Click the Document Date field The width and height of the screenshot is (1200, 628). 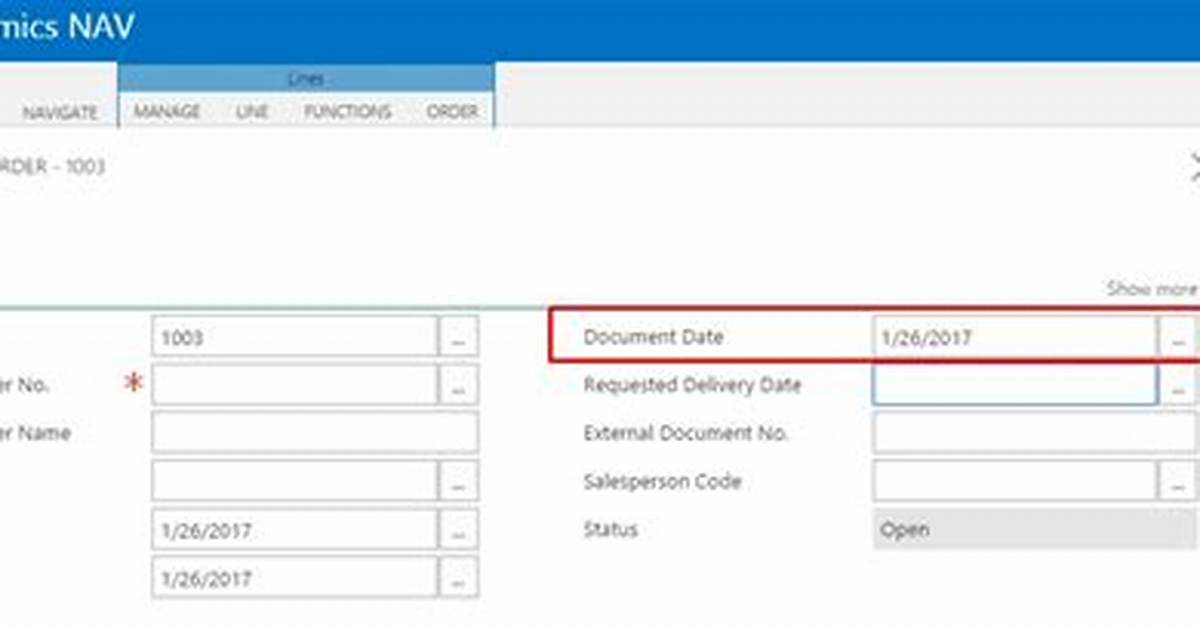pyautogui.click(x=1015, y=337)
